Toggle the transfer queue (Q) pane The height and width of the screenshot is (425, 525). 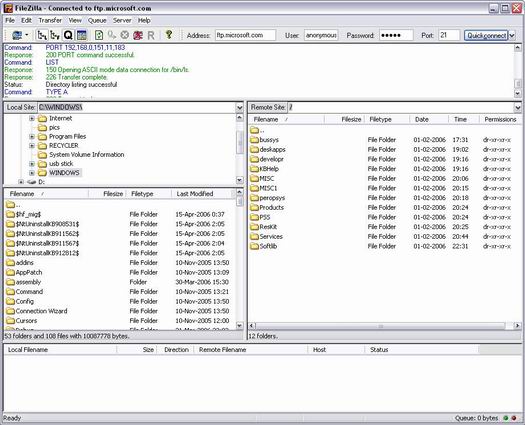pyautogui.click(x=68, y=35)
